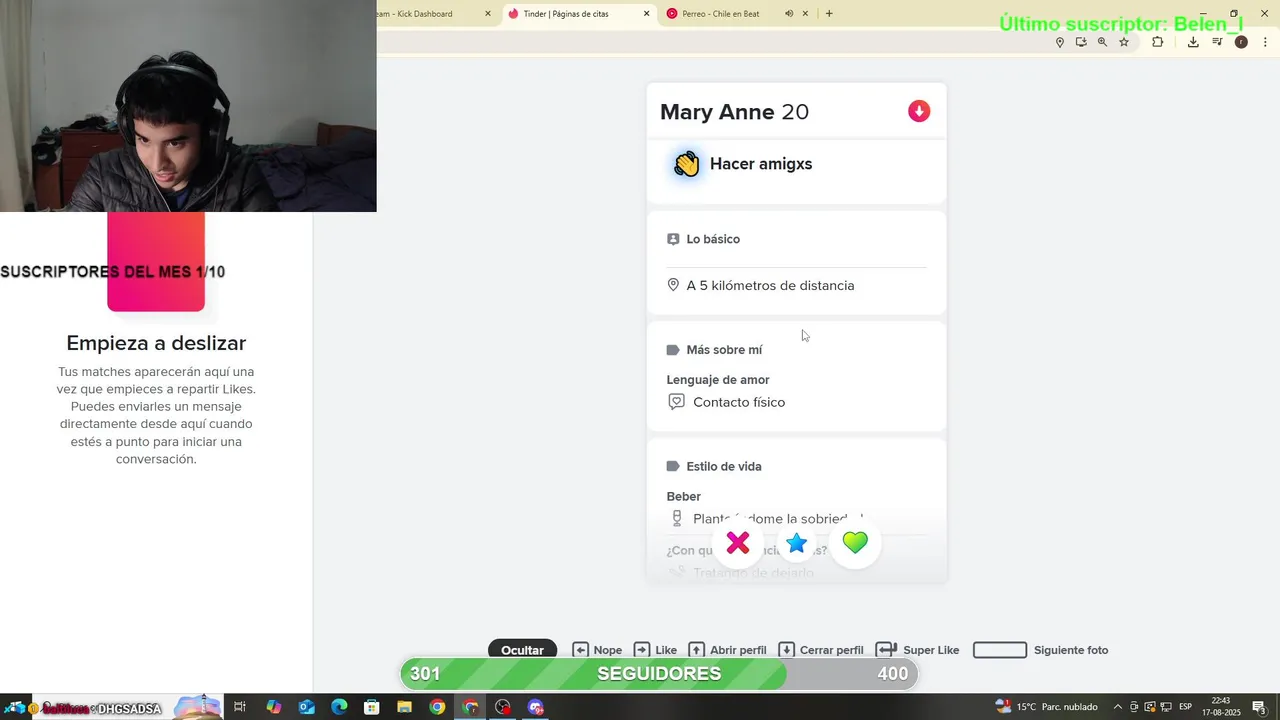
Task: Open the Chrome profile avatar
Action: pos(1241,42)
